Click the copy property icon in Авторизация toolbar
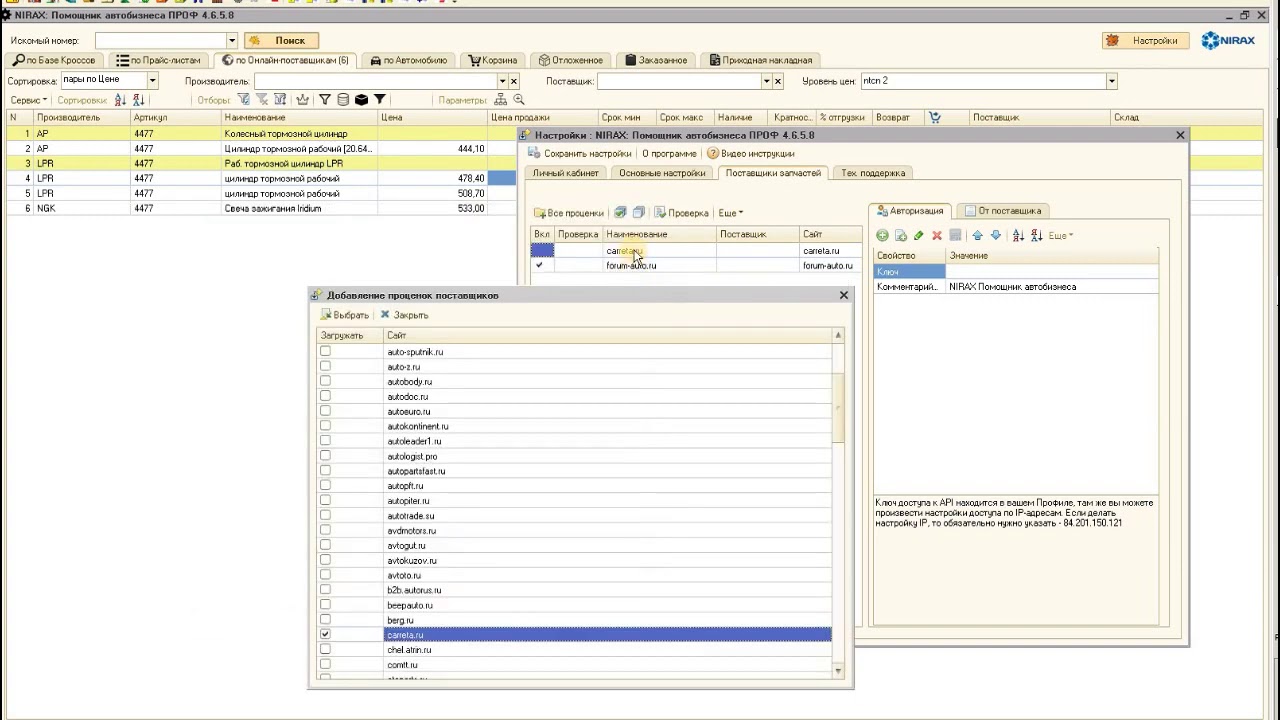The image size is (1280, 720). [x=900, y=236]
